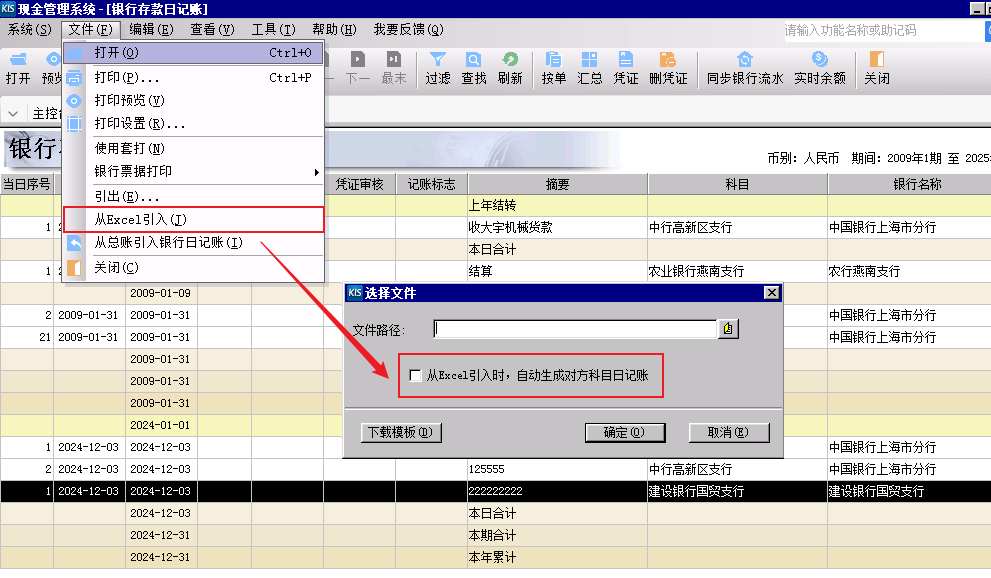The width and height of the screenshot is (991, 578).
Task: Open the 汇总 (Summary) toolbar icon
Action: click(x=590, y=67)
